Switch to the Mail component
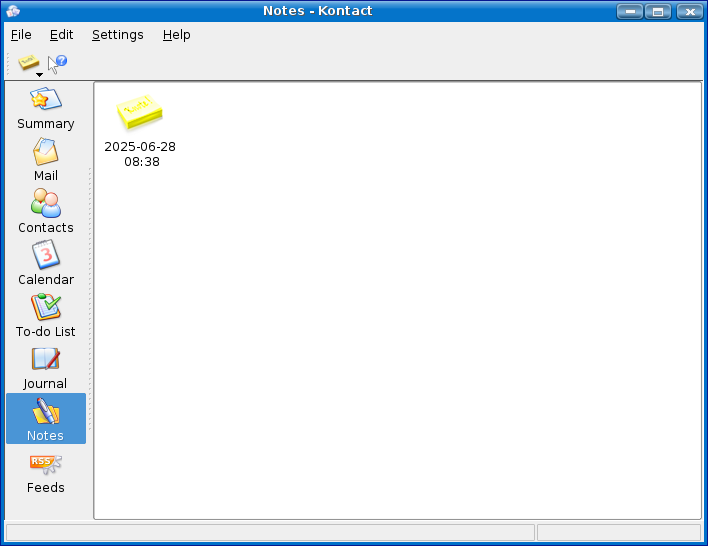The image size is (708, 546). 45,161
